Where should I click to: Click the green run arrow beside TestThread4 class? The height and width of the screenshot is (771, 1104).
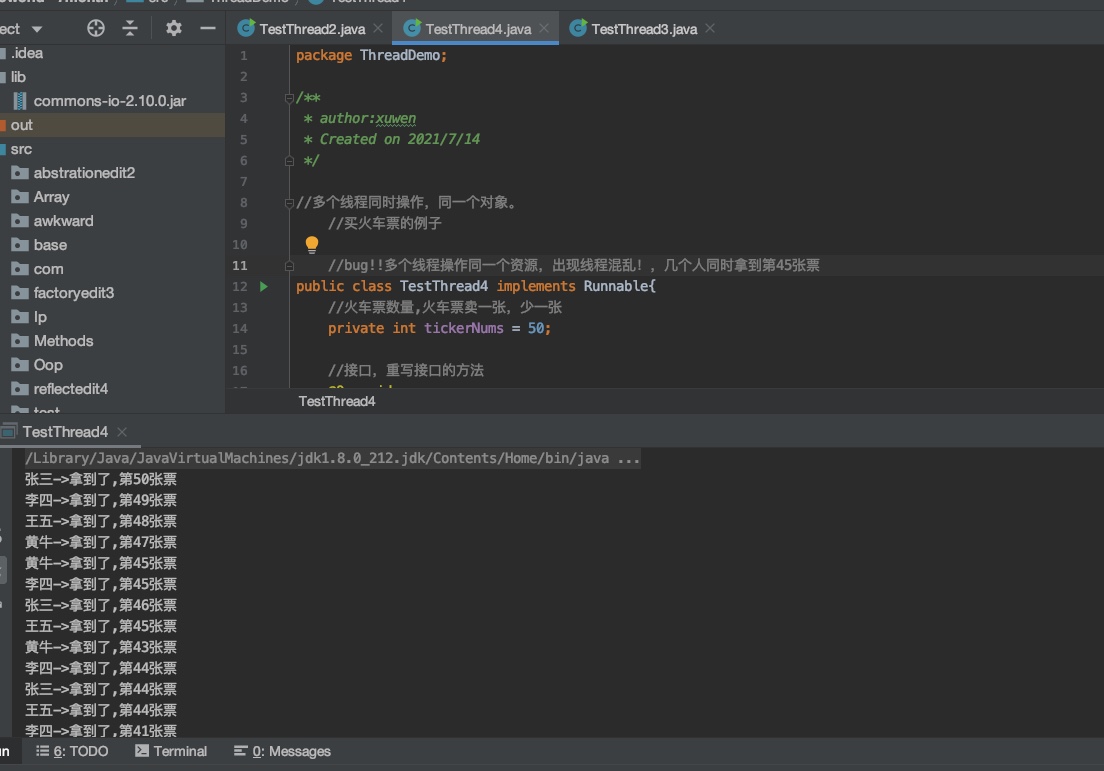click(264, 286)
